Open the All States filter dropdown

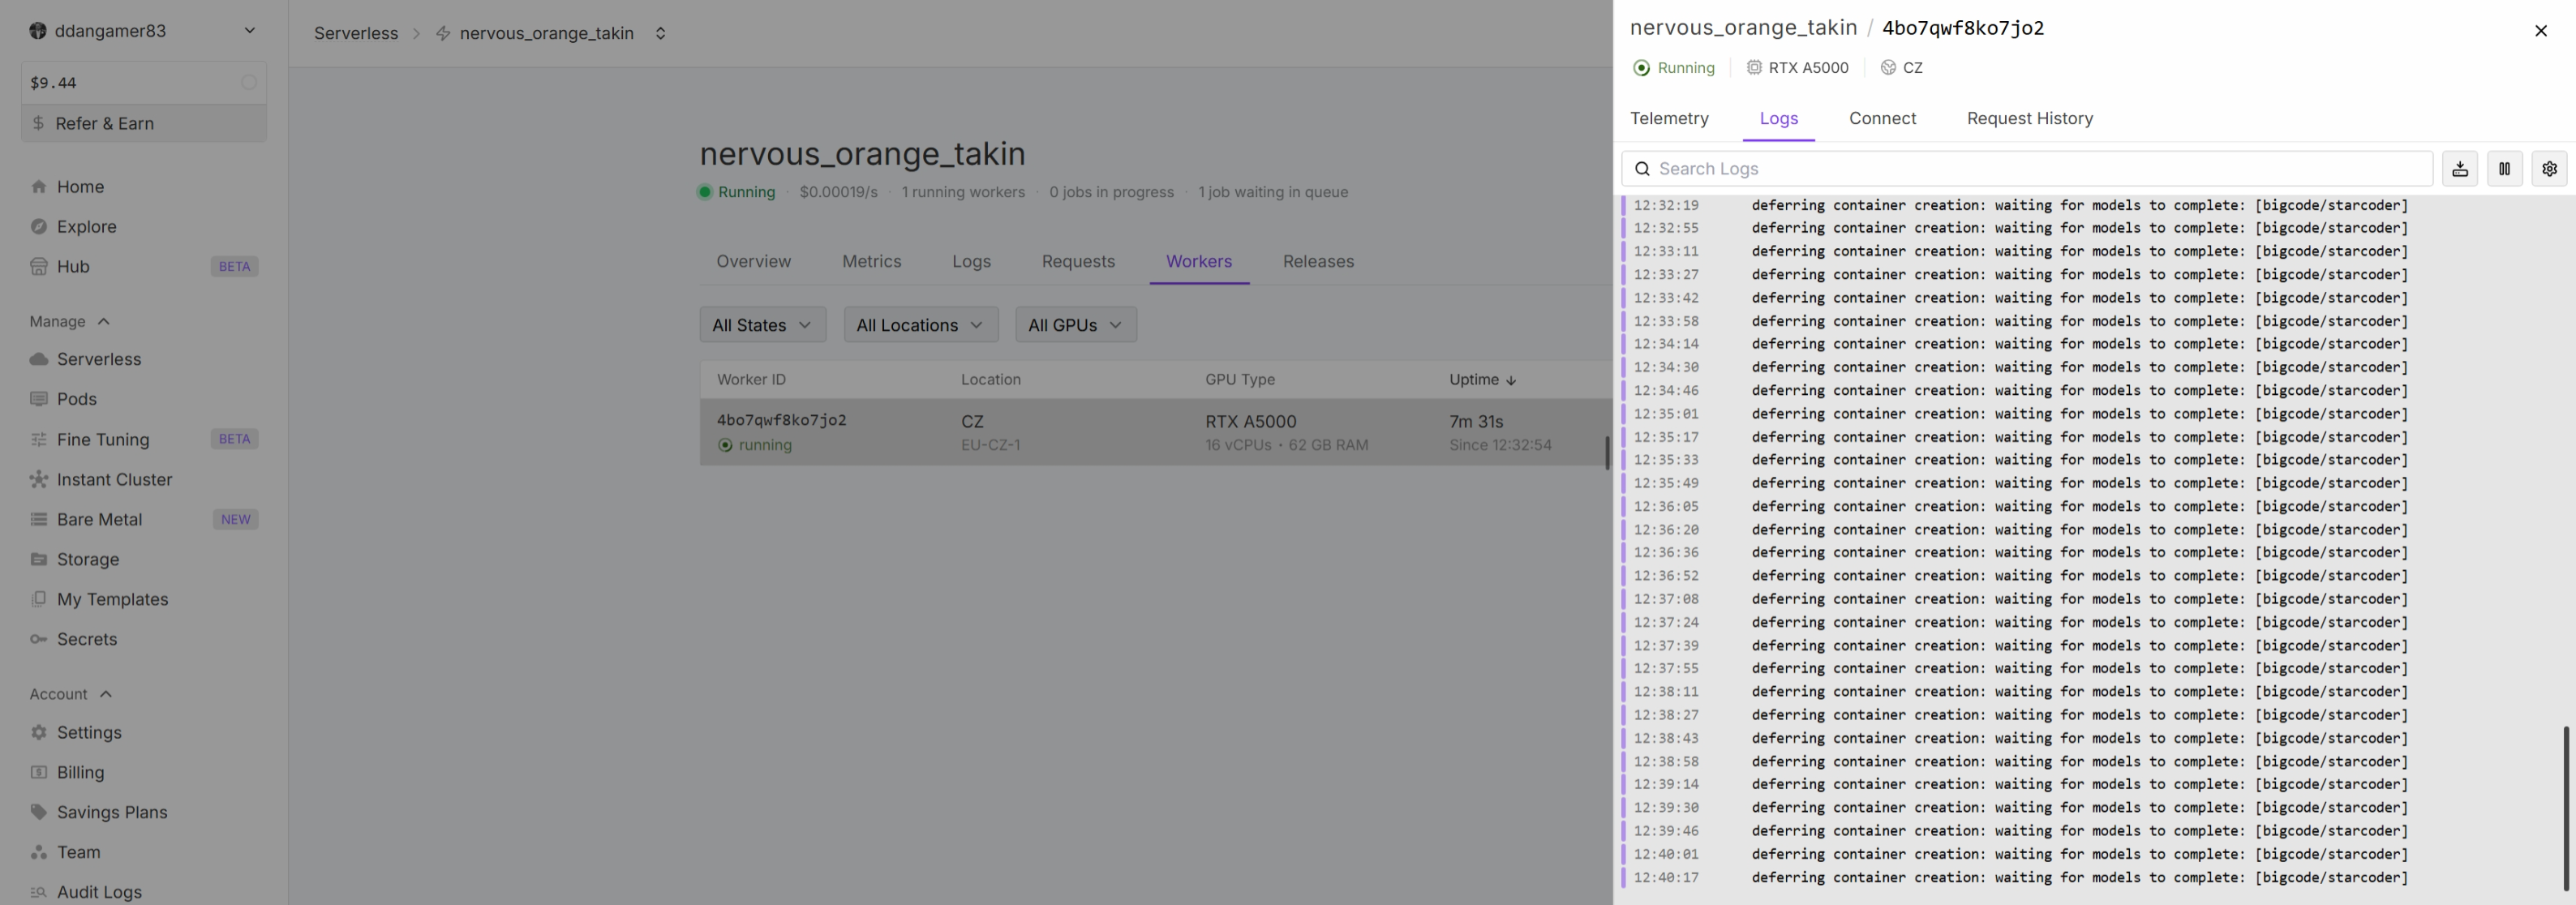[x=762, y=325]
